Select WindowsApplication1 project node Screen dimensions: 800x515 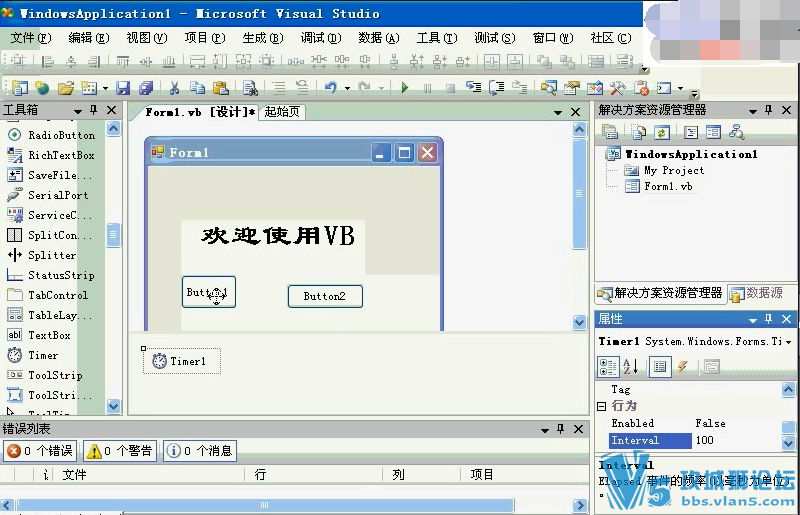[x=691, y=154]
